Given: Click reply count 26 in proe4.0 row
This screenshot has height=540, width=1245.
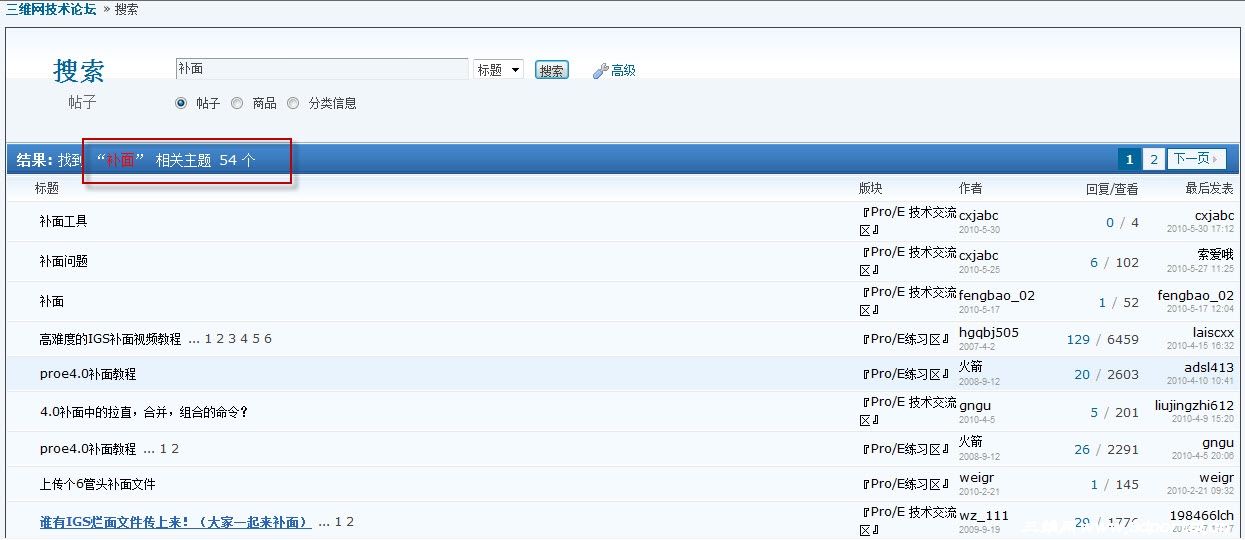Looking at the screenshot, I should pos(1082,449).
